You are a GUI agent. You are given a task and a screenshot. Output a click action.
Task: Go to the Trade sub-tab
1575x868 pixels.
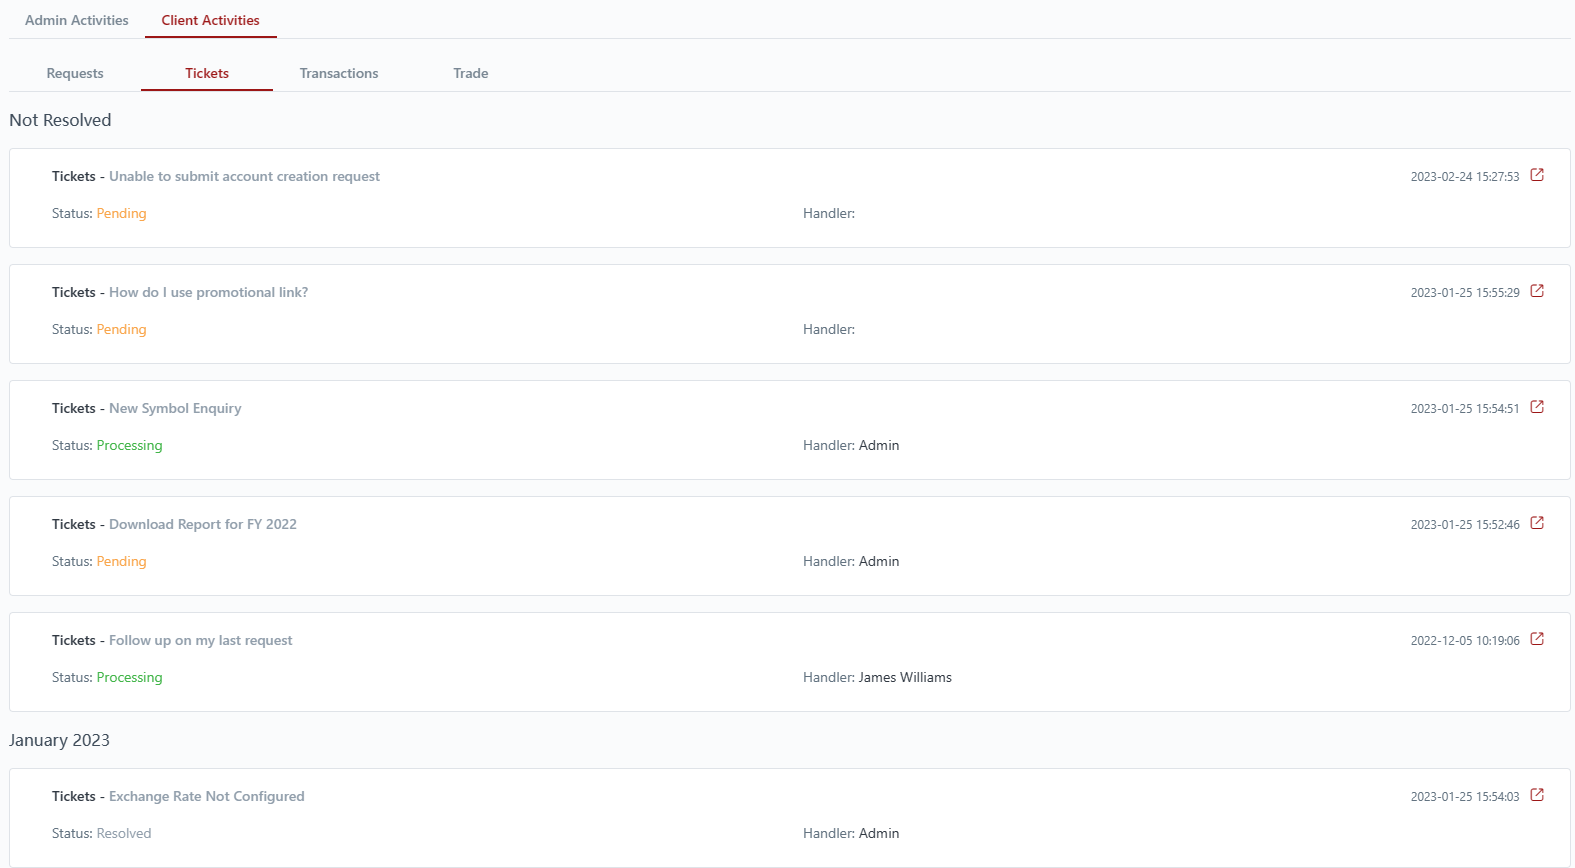click(x=471, y=73)
